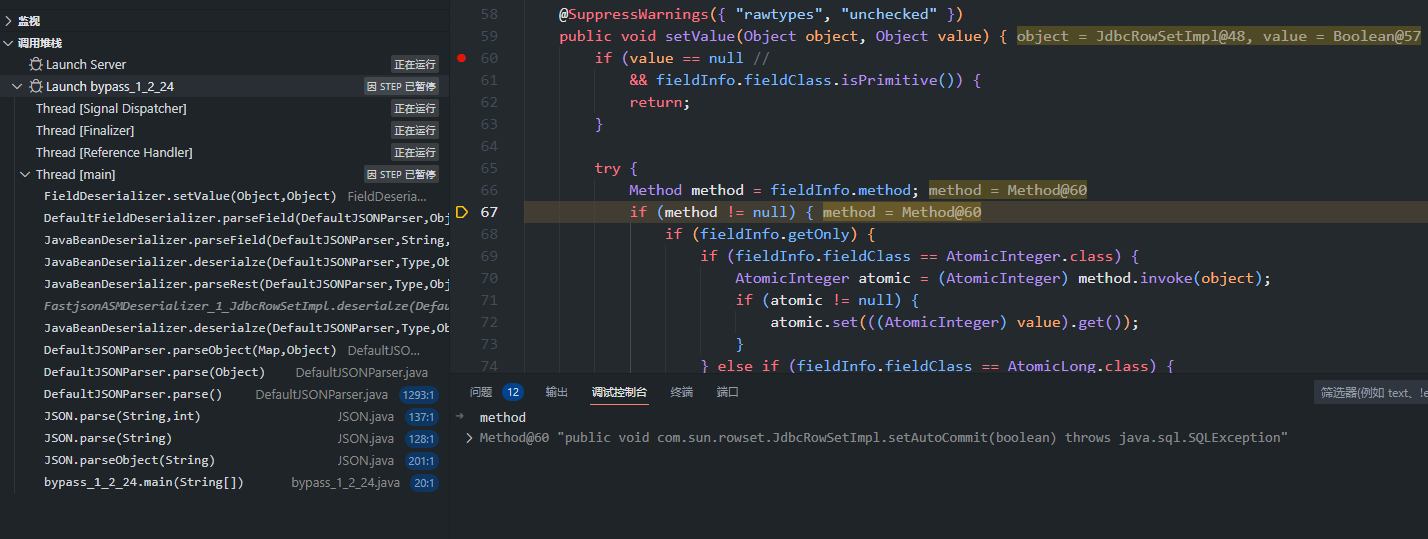
Task: Click the STEP paused badge on Thread [main]
Action: point(401,174)
